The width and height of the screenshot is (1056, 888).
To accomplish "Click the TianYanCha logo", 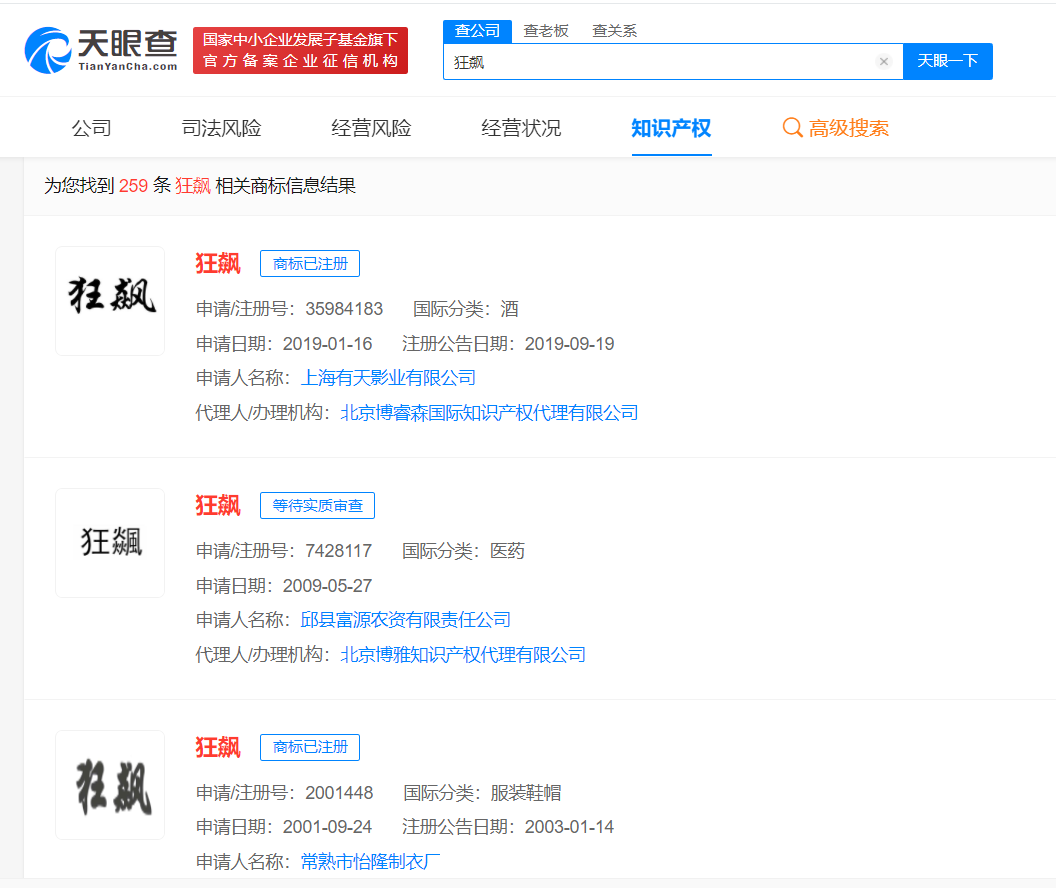I will coord(101,50).
